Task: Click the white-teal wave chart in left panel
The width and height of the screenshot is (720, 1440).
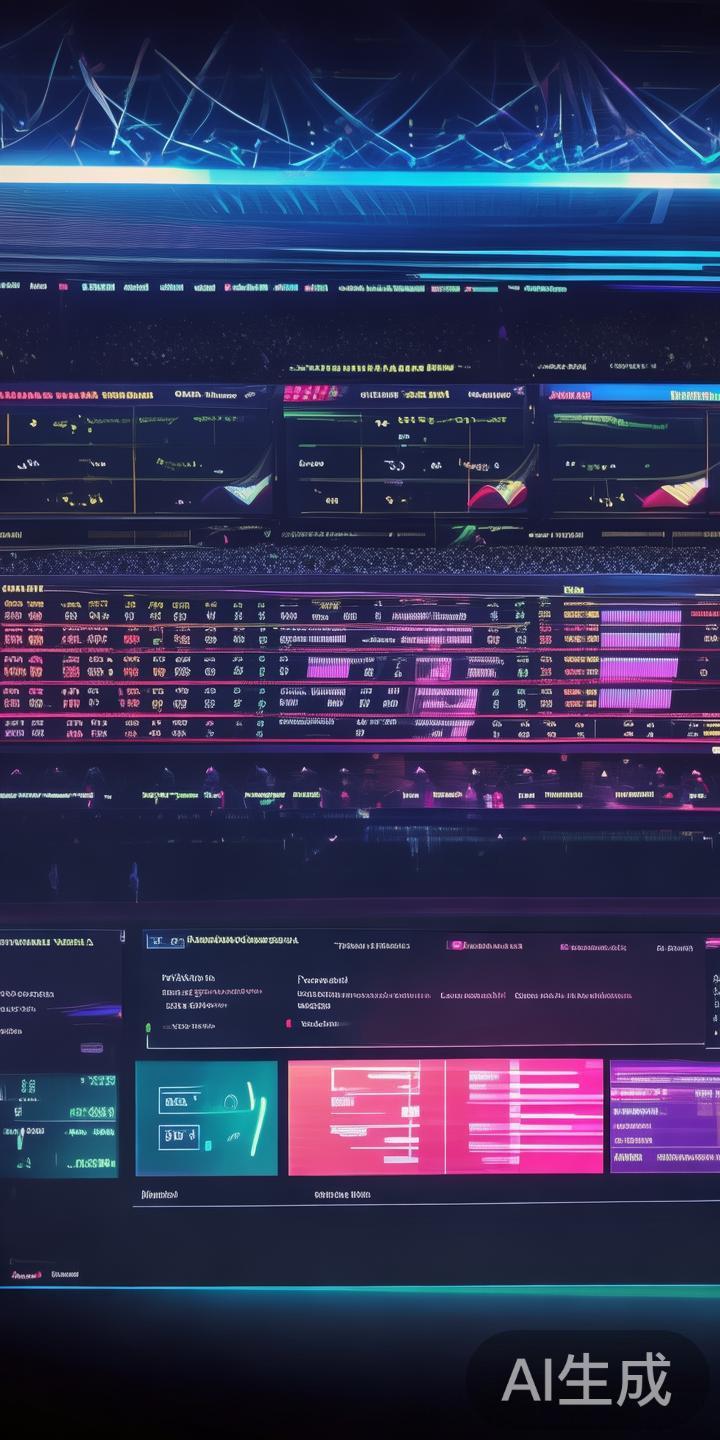Action: 245,488
